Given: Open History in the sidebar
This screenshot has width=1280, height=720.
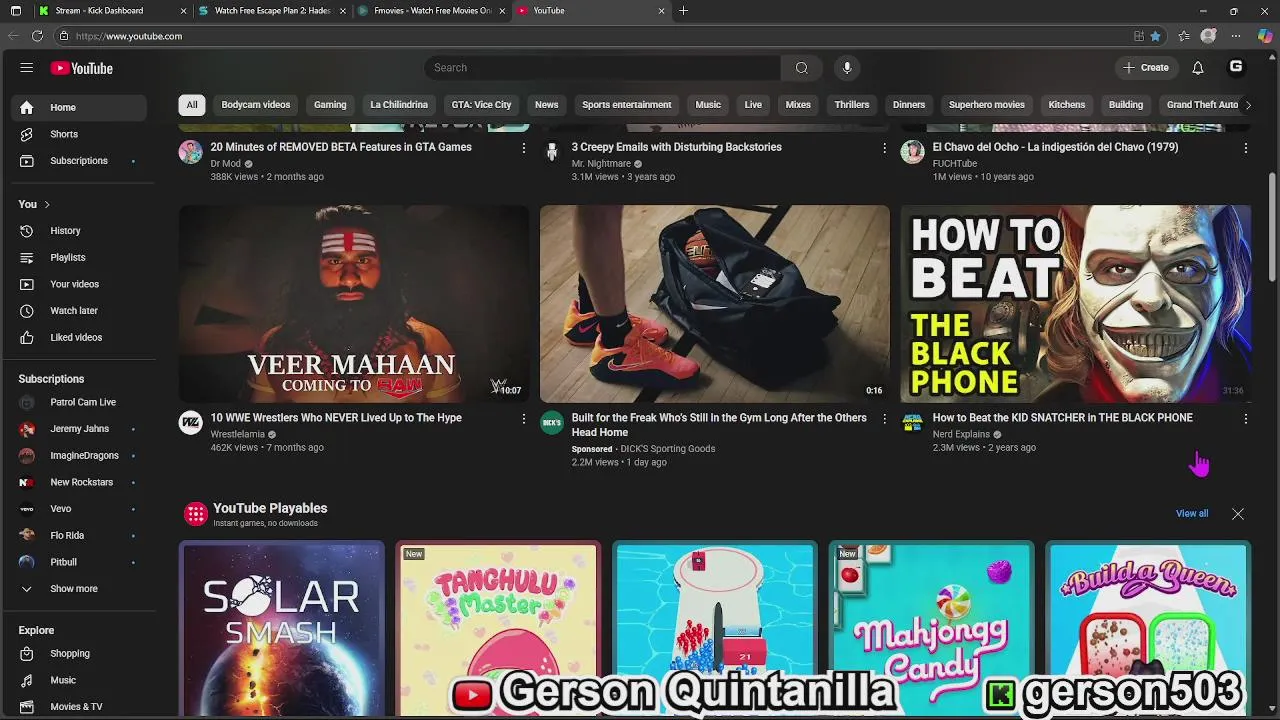Looking at the screenshot, I should [x=79, y=231].
